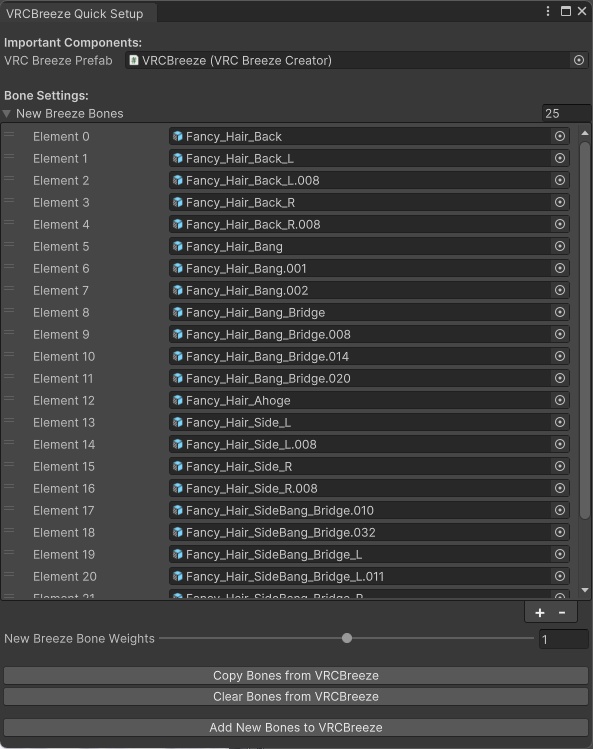Open object picker for Fancy_Hair_Bang.002
Viewport: 593px width, 749px height.
(x=560, y=290)
